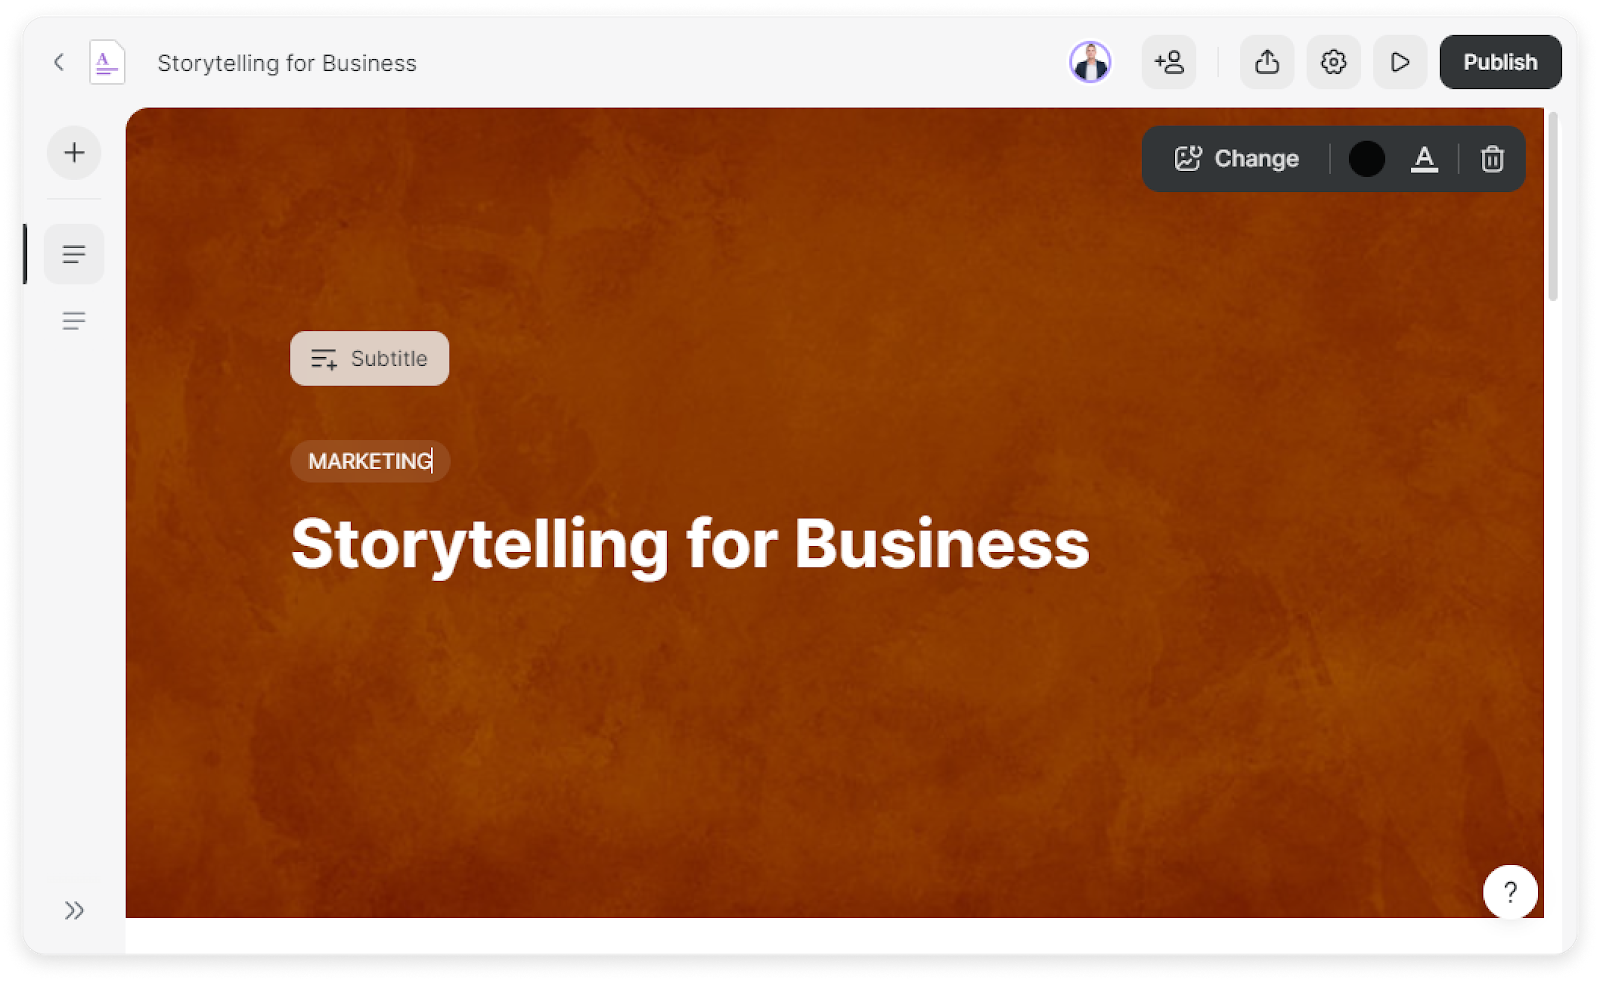This screenshot has width=1600, height=983.
Task: Click the add collaborator icon
Action: coord(1169,62)
